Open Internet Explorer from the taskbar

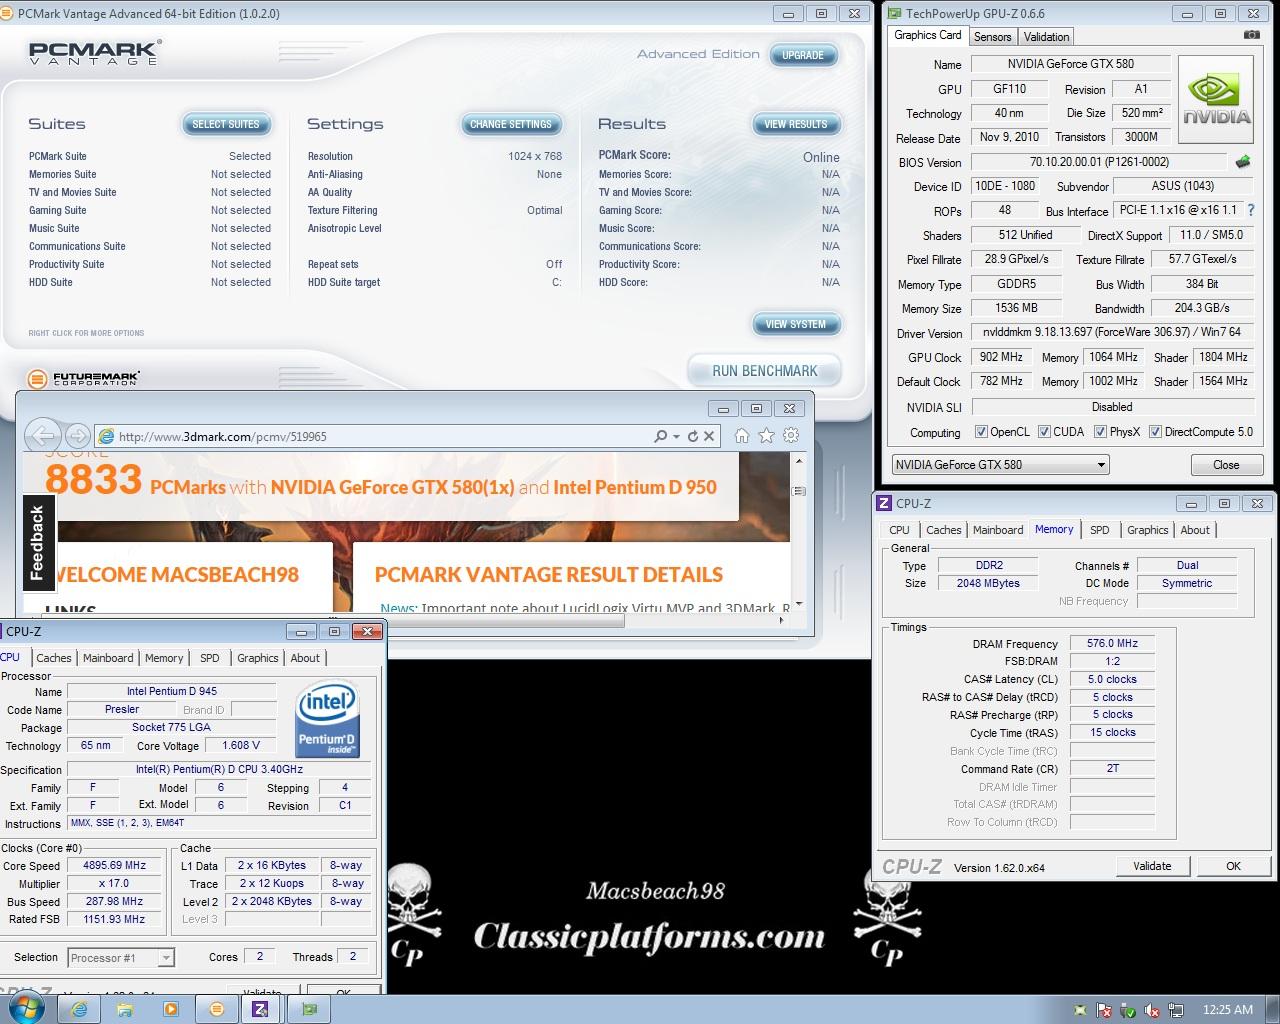click(79, 1009)
